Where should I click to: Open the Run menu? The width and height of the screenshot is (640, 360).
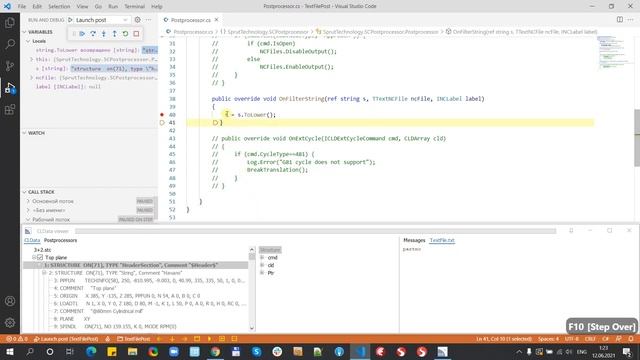pos(113,7)
